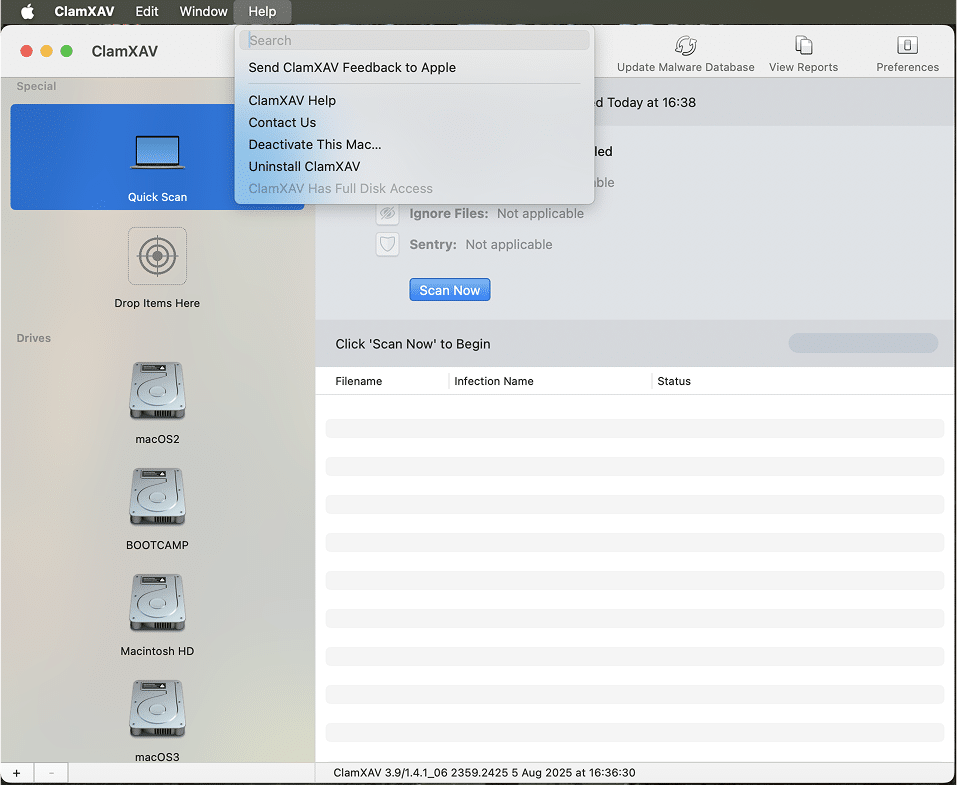Select the macOS2 drive icon
Viewport: 957px width, 785px height.
coord(157,391)
